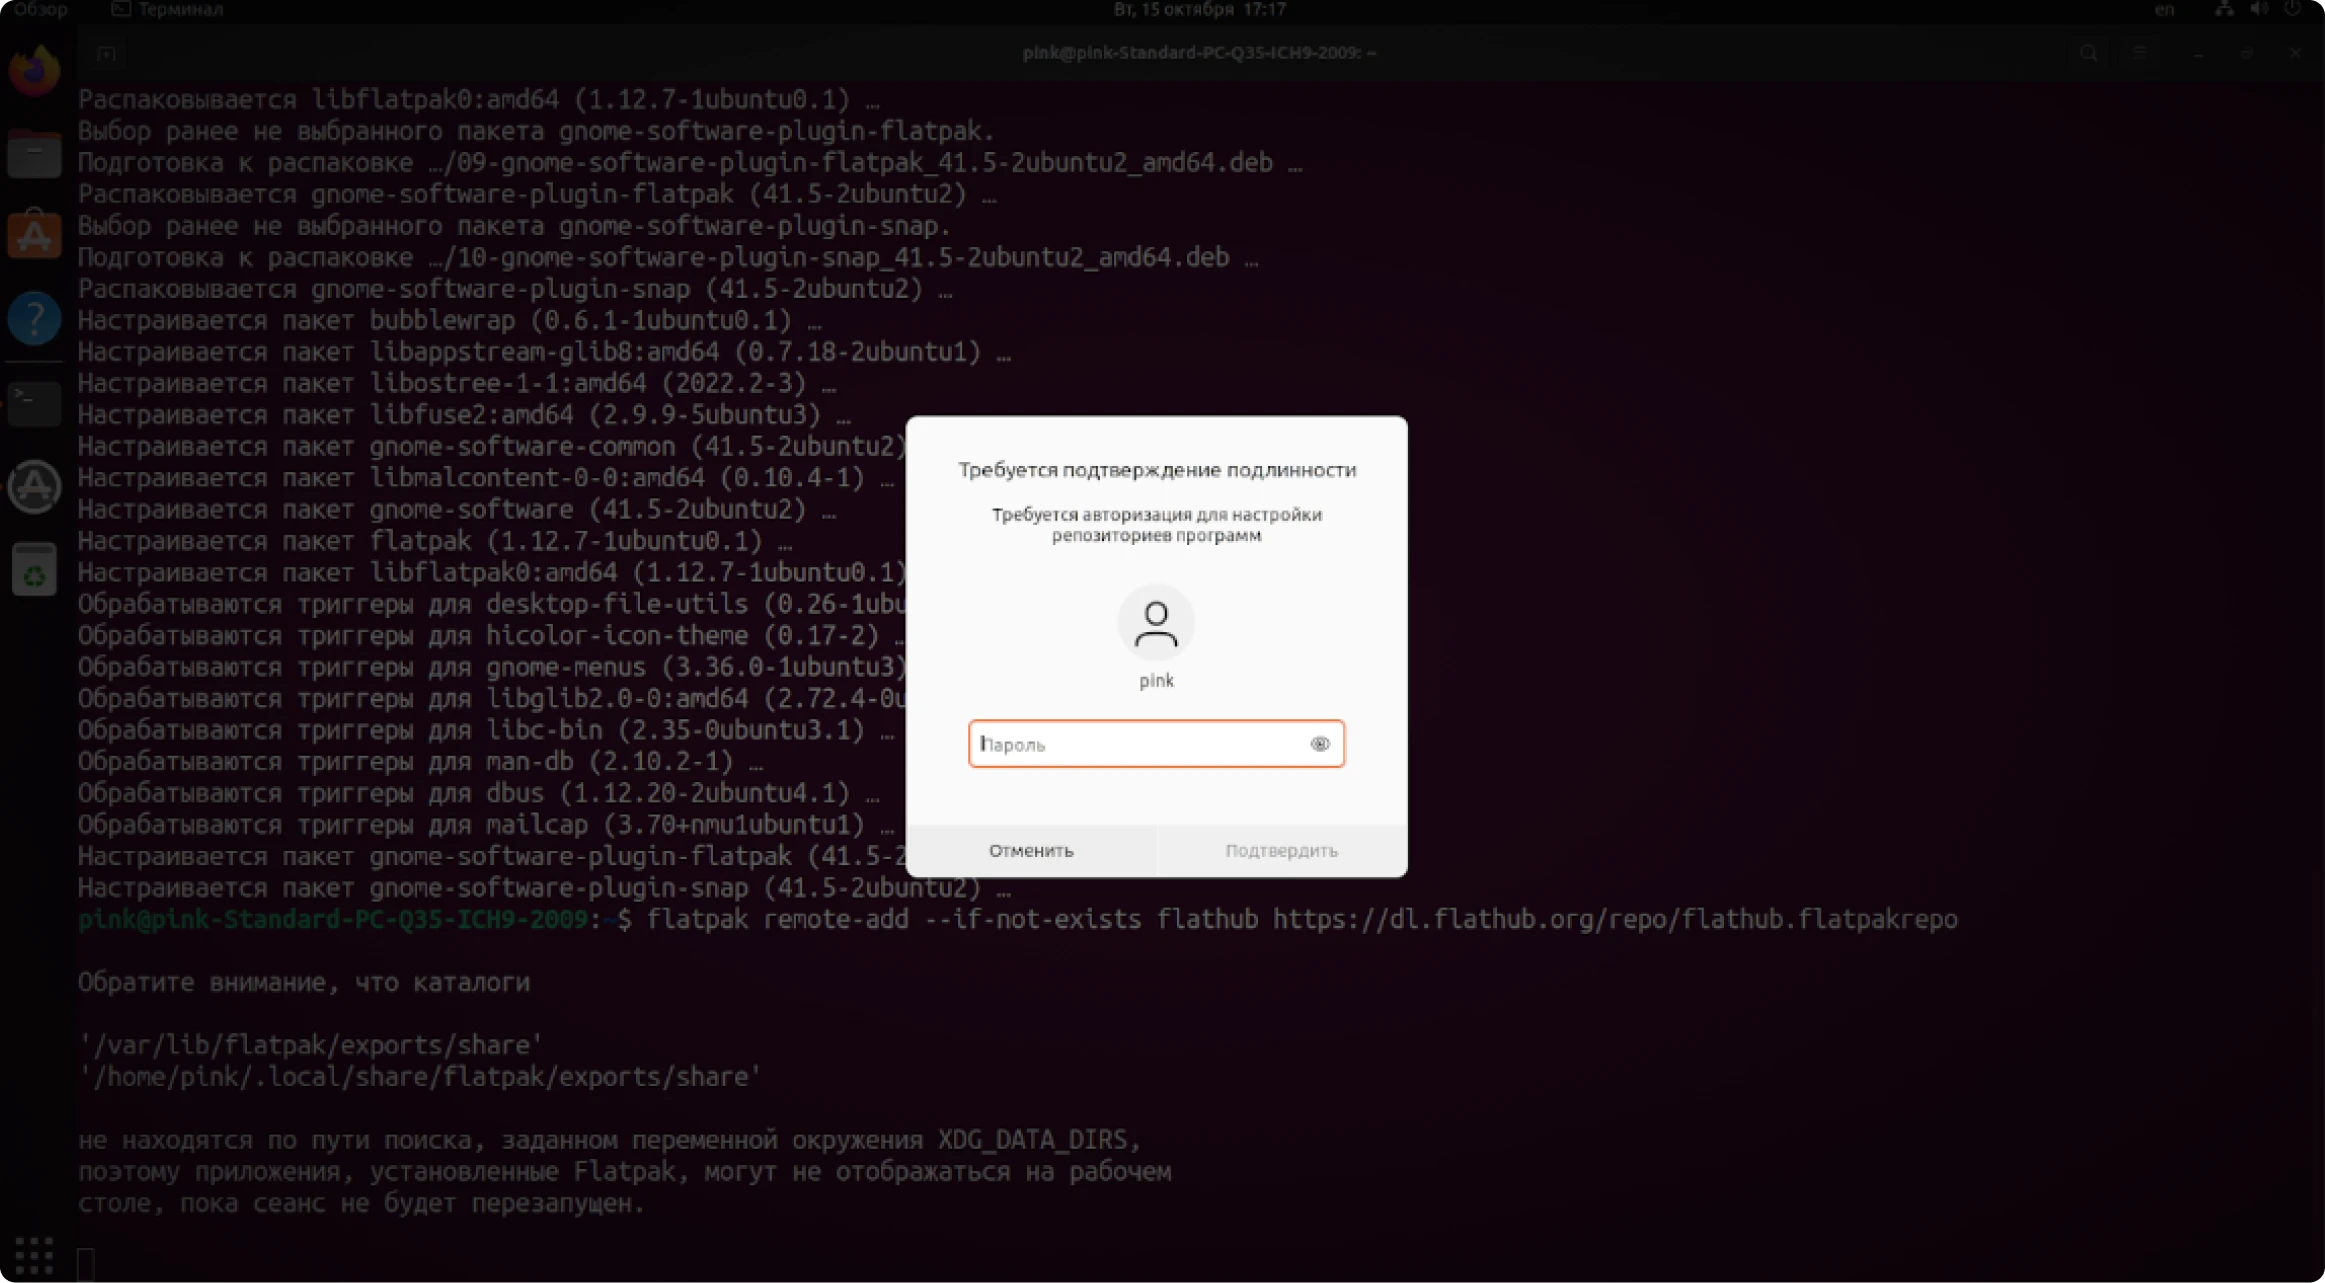This screenshot has width=2325, height=1283.
Task: Click the Обзор activities button
Action: coord(41,10)
